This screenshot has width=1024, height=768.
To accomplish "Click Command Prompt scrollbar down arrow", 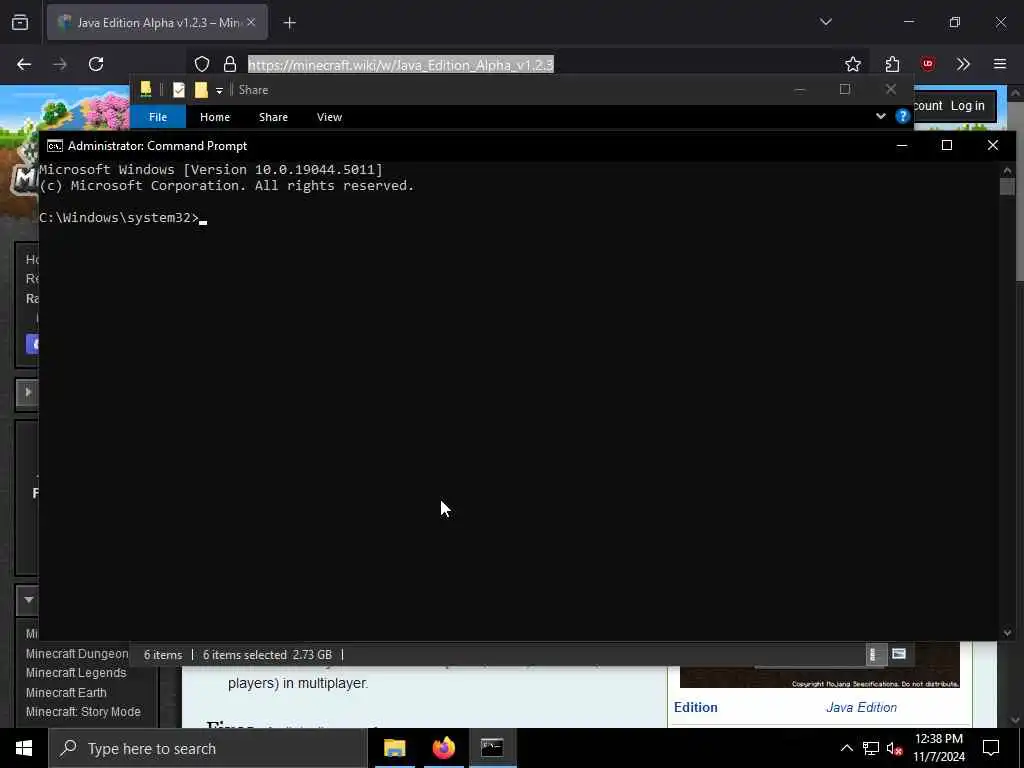I will click(1007, 633).
